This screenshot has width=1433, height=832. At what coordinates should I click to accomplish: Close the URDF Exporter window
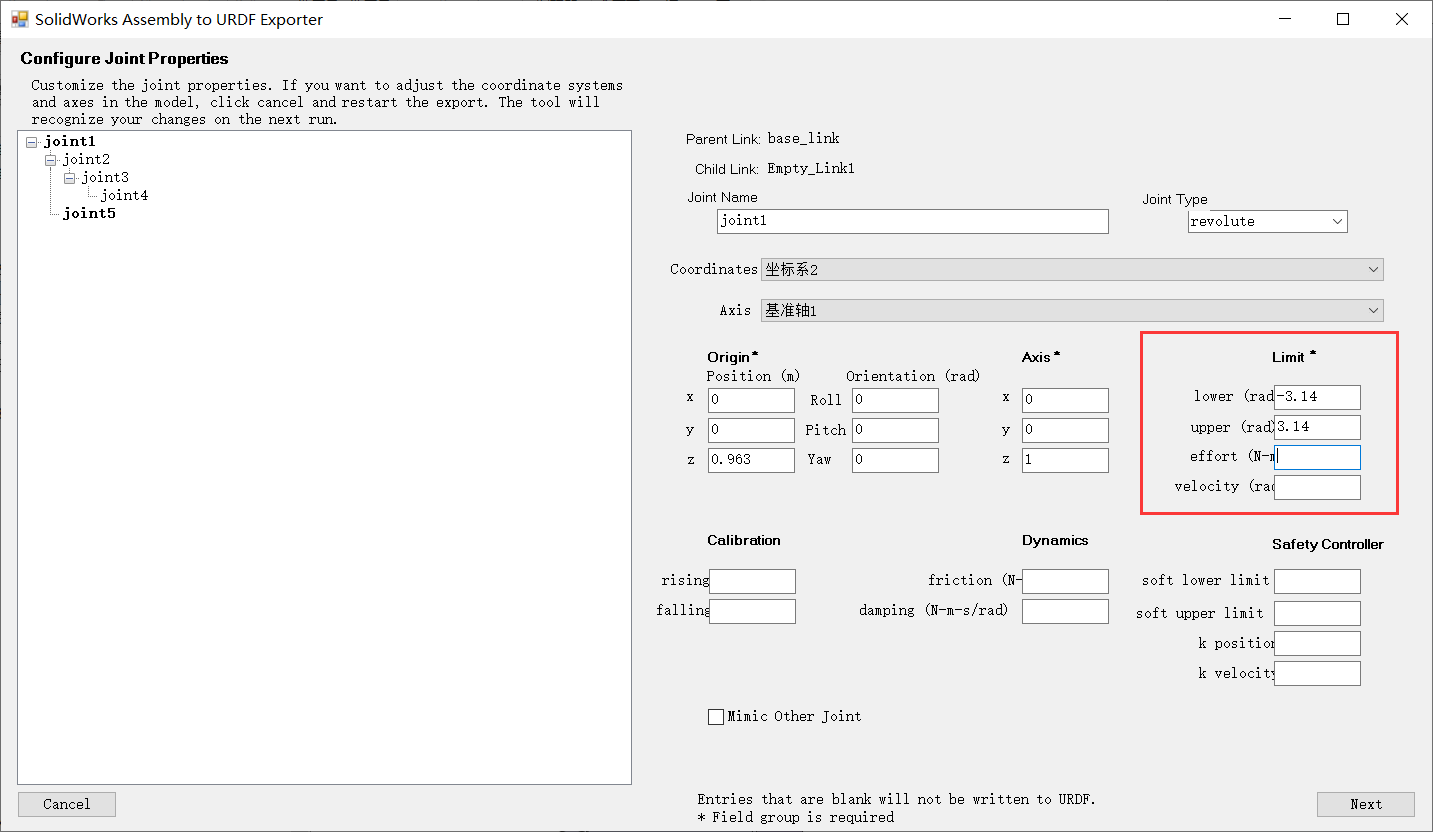1400,19
